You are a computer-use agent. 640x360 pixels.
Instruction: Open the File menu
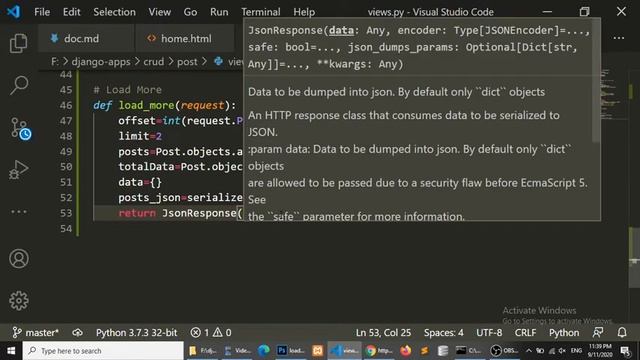(x=42, y=12)
